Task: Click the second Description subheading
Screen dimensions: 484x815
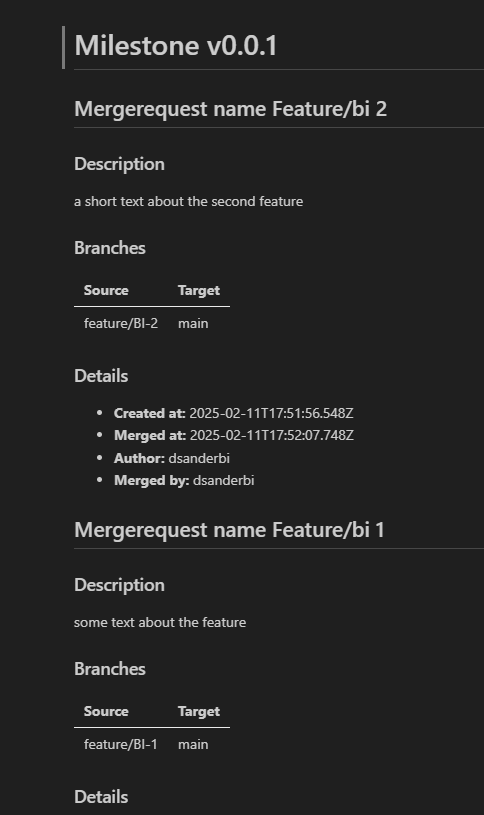Action: click(120, 585)
